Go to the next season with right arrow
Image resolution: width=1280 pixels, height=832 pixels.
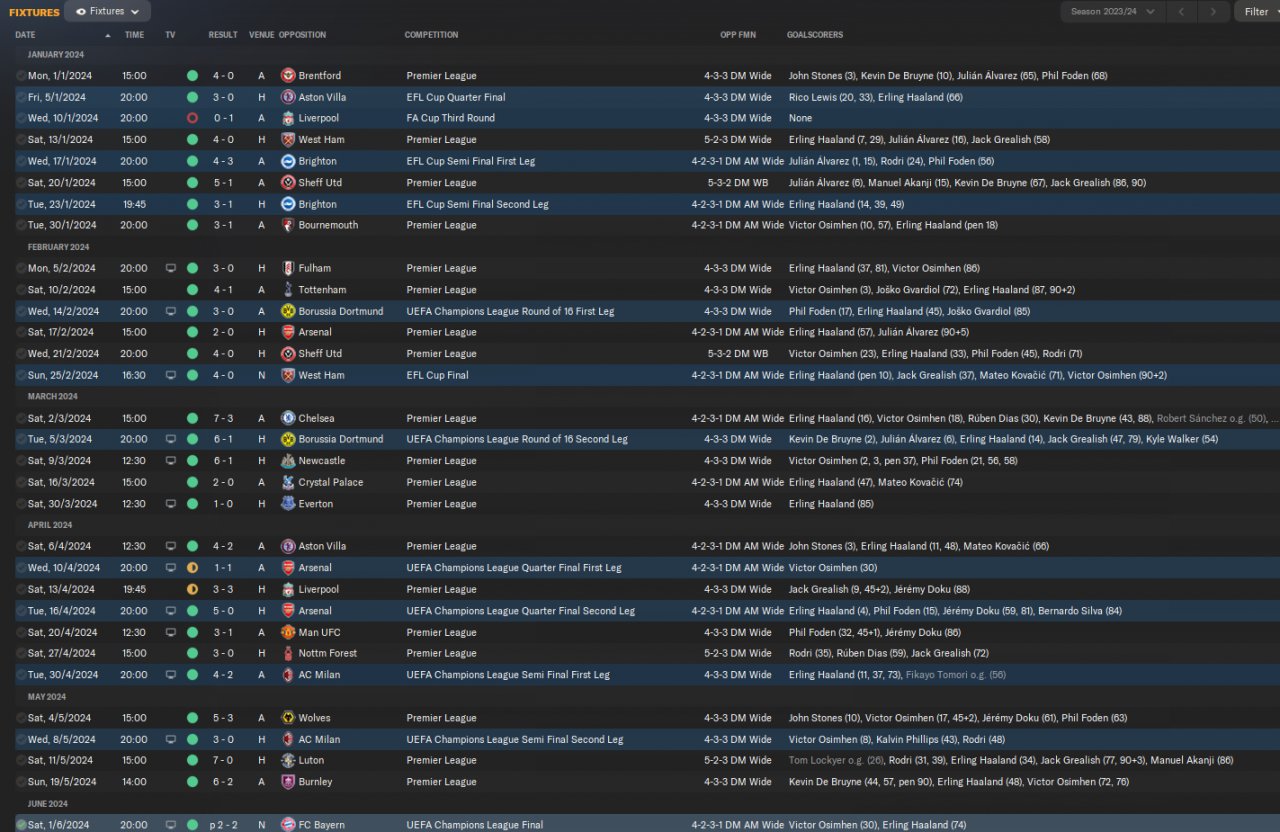click(x=1213, y=12)
